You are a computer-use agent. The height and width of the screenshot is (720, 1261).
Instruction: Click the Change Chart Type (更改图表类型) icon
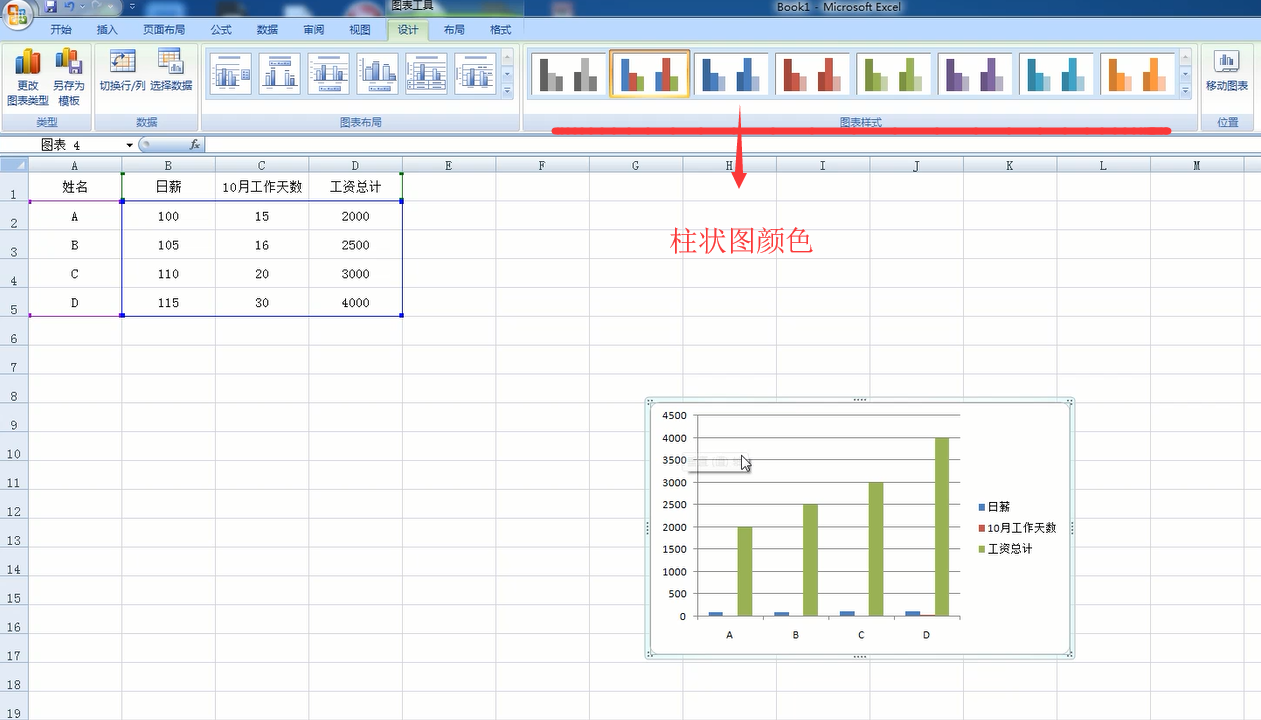click(27, 76)
